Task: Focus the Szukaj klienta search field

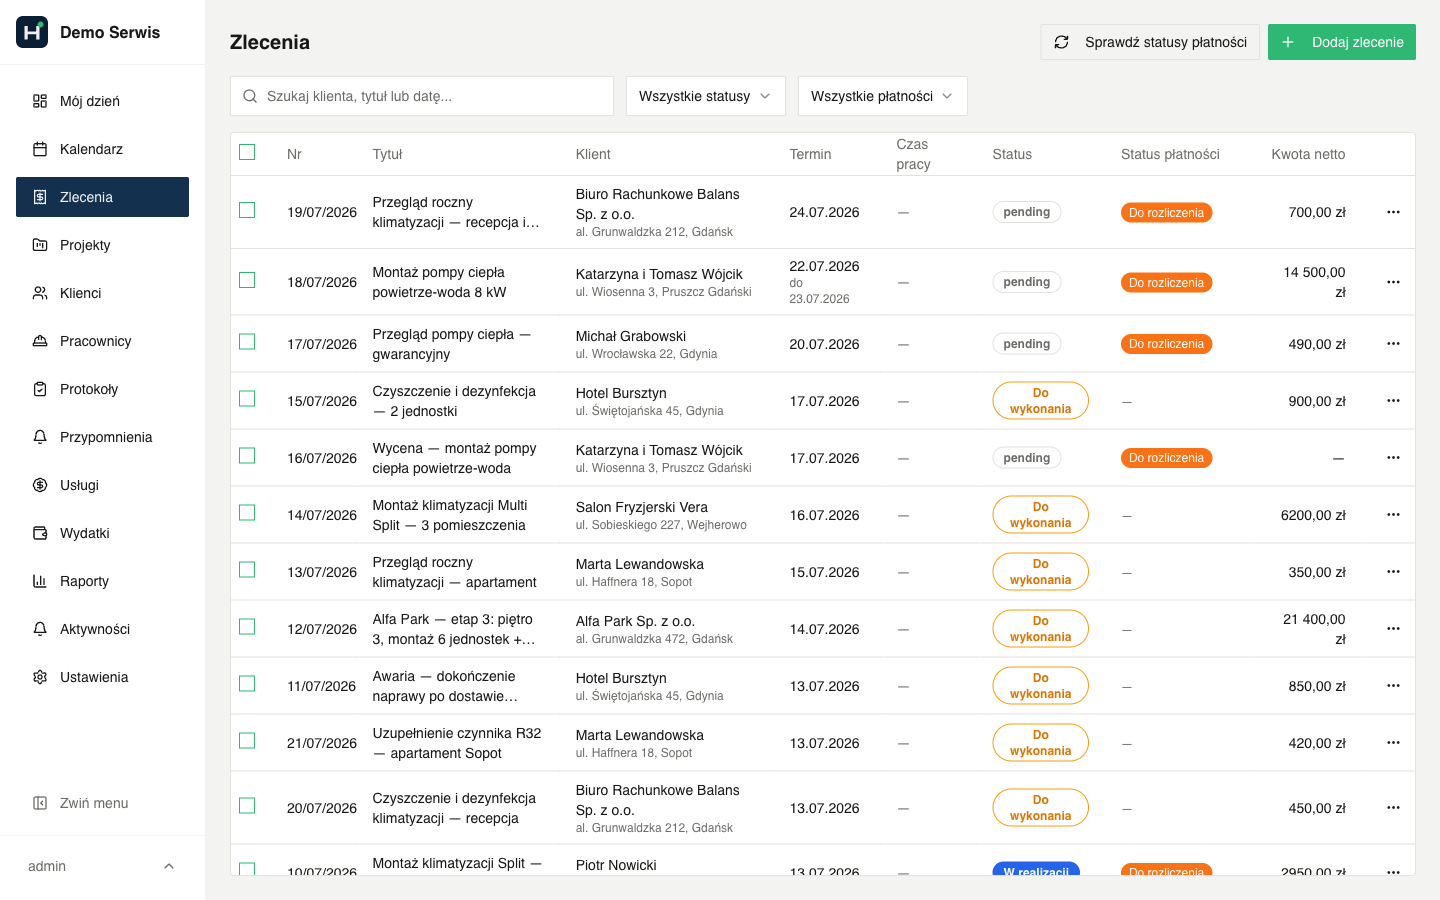Action: point(422,96)
